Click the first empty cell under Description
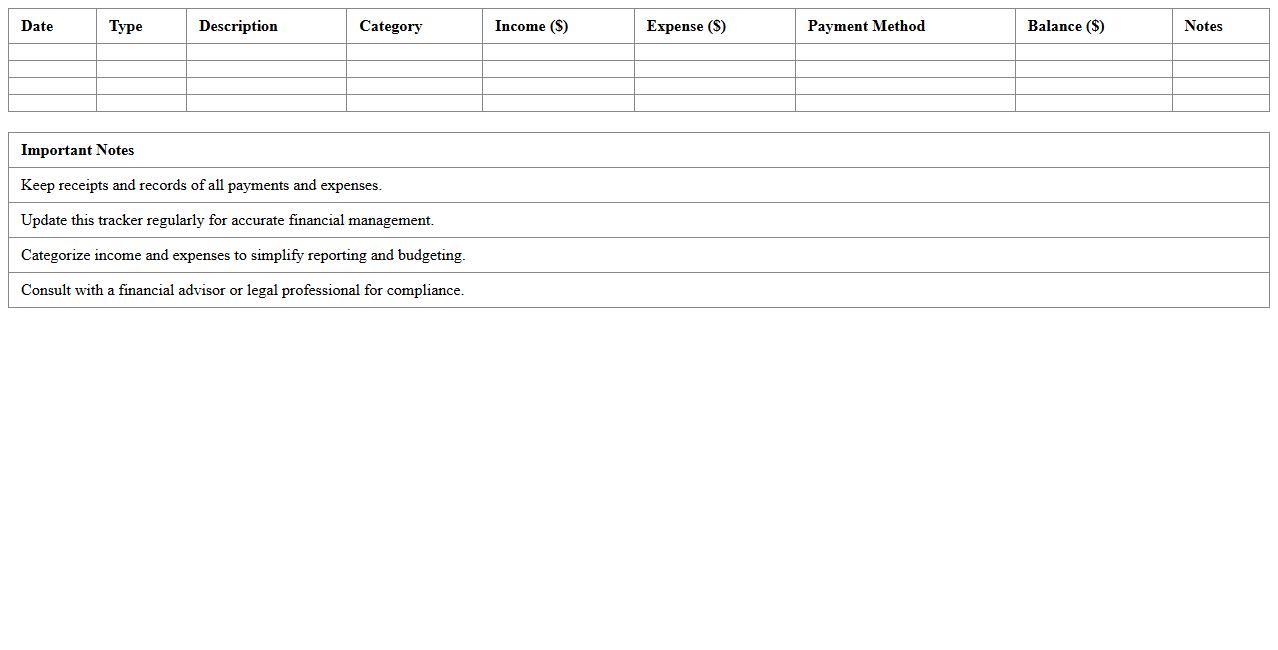 point(266,52)
